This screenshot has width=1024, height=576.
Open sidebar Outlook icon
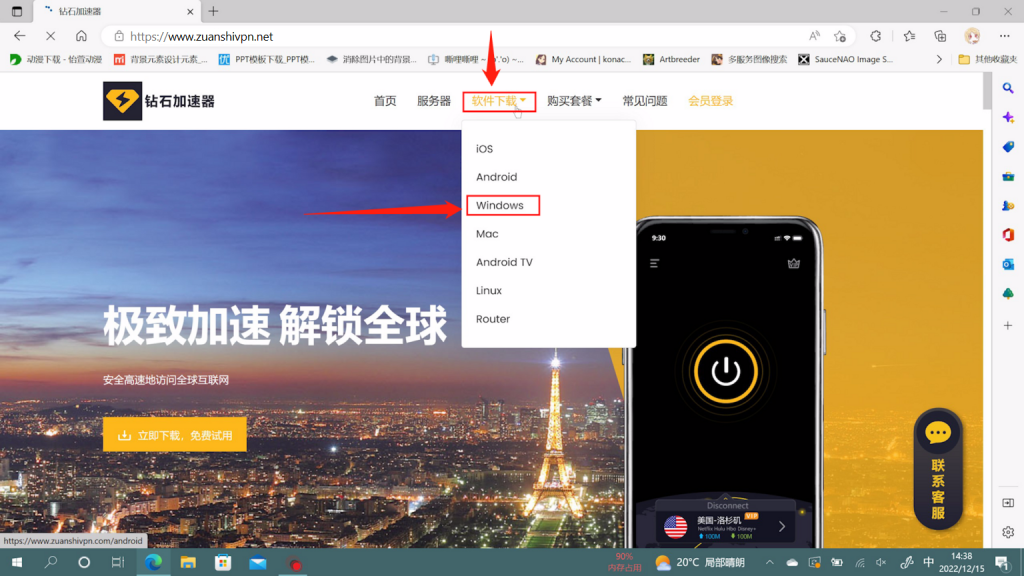click(x=1008, y=264)
